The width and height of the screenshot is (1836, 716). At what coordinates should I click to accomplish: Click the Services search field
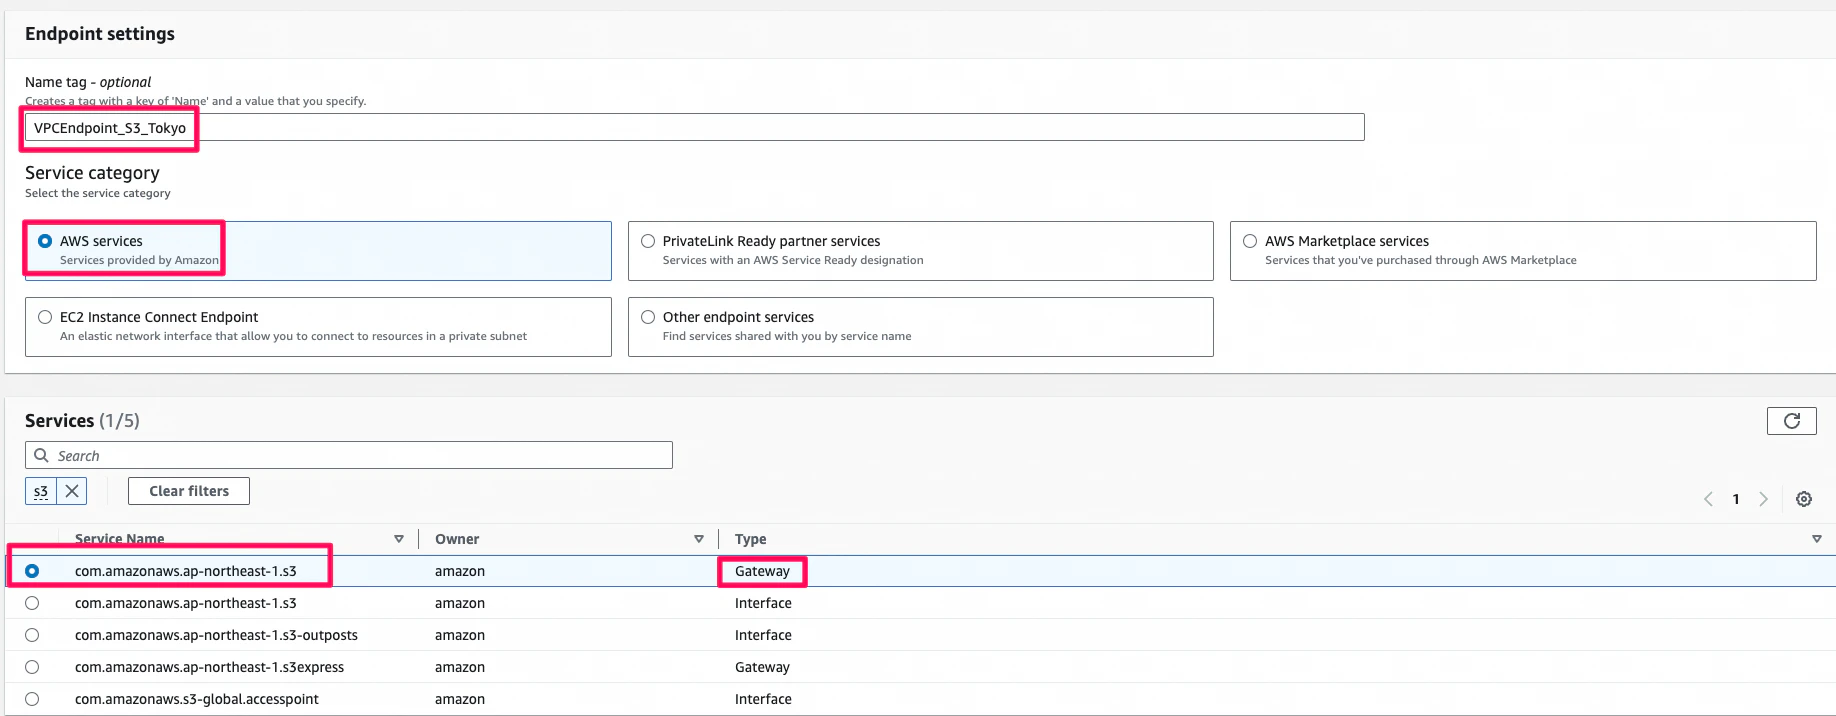(x=349, y=455)
